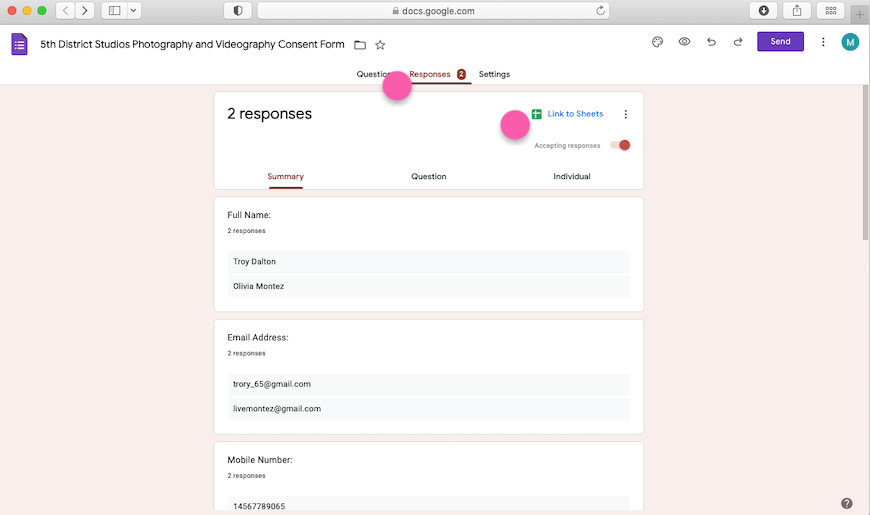Click the move to folder icon

point(360,45)
